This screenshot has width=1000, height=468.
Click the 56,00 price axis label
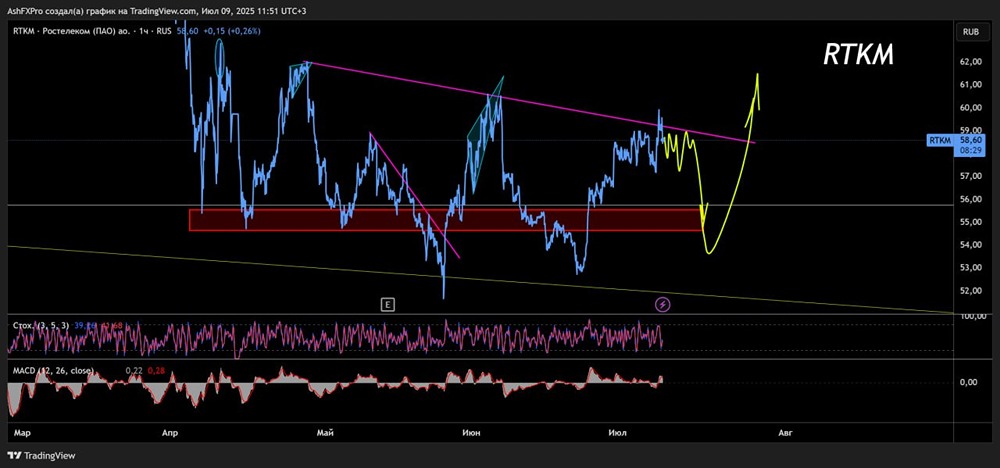[x=969, y=199]
